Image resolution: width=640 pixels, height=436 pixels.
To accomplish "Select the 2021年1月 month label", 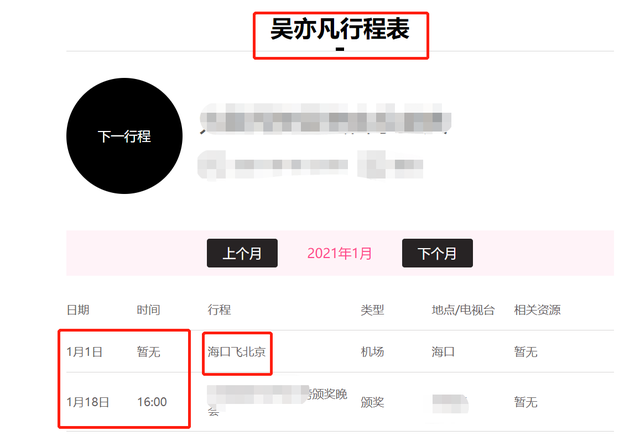I will (x=340, y=253).
